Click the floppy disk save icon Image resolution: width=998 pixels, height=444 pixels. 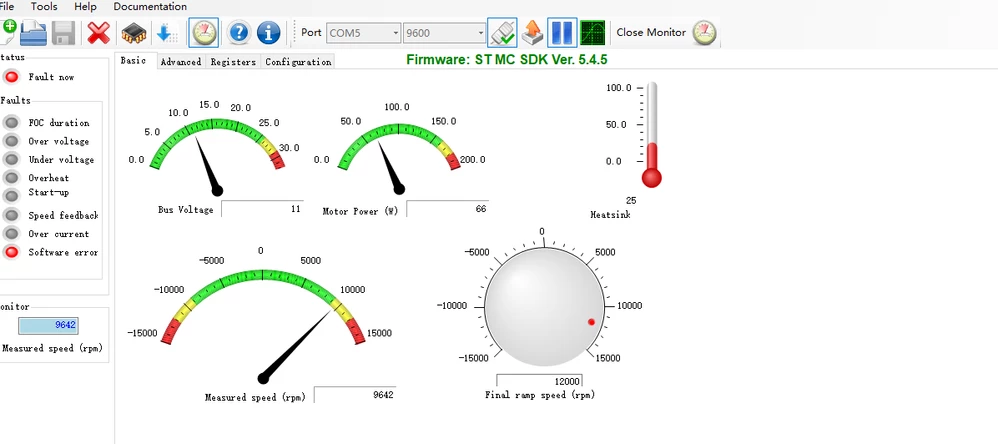click(64, 32)
